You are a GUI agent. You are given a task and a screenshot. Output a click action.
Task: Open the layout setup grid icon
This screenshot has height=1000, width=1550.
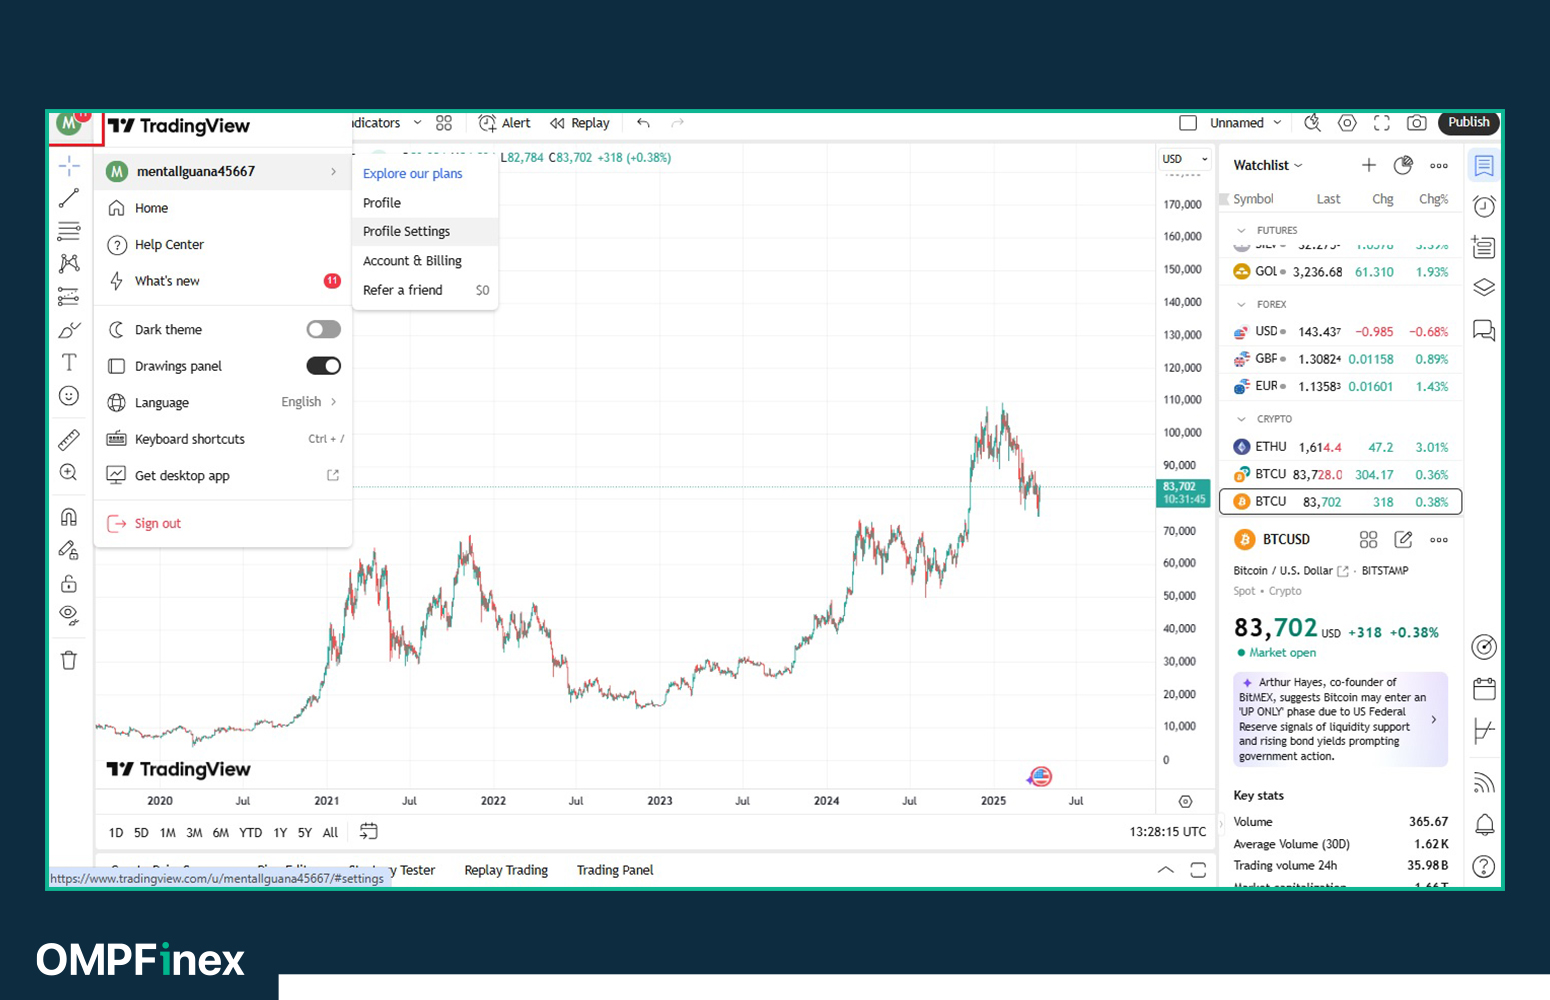pos(444,123)
